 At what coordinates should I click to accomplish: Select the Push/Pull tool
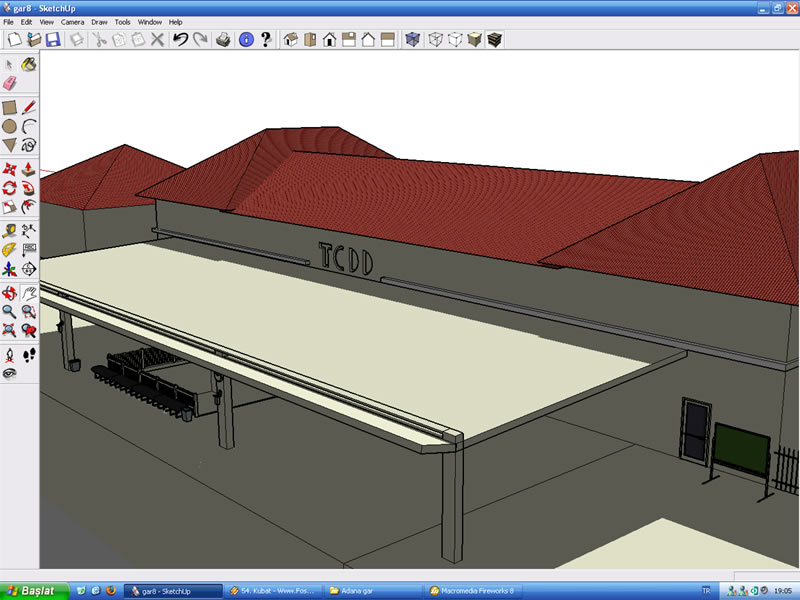click(x=29, y=169)
